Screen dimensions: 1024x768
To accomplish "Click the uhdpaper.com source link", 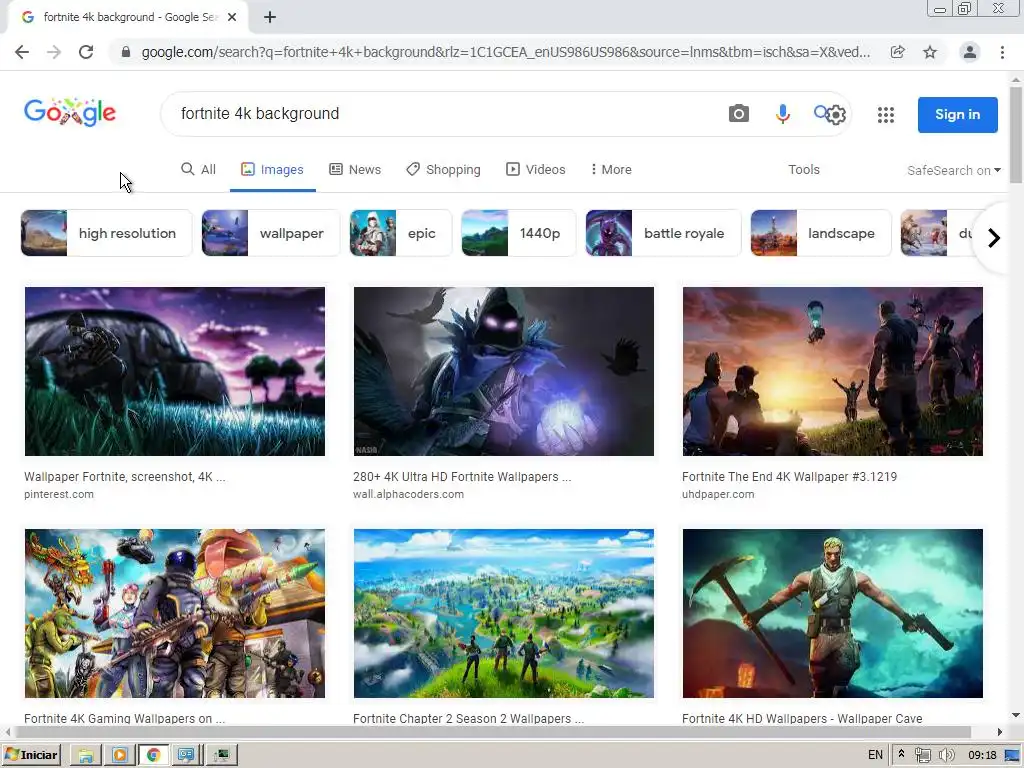I will click(x=718, y=494).
